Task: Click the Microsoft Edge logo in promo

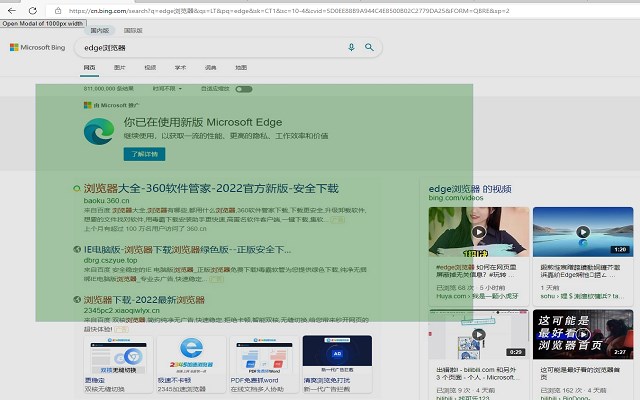Action: click(x=99, y=131)
